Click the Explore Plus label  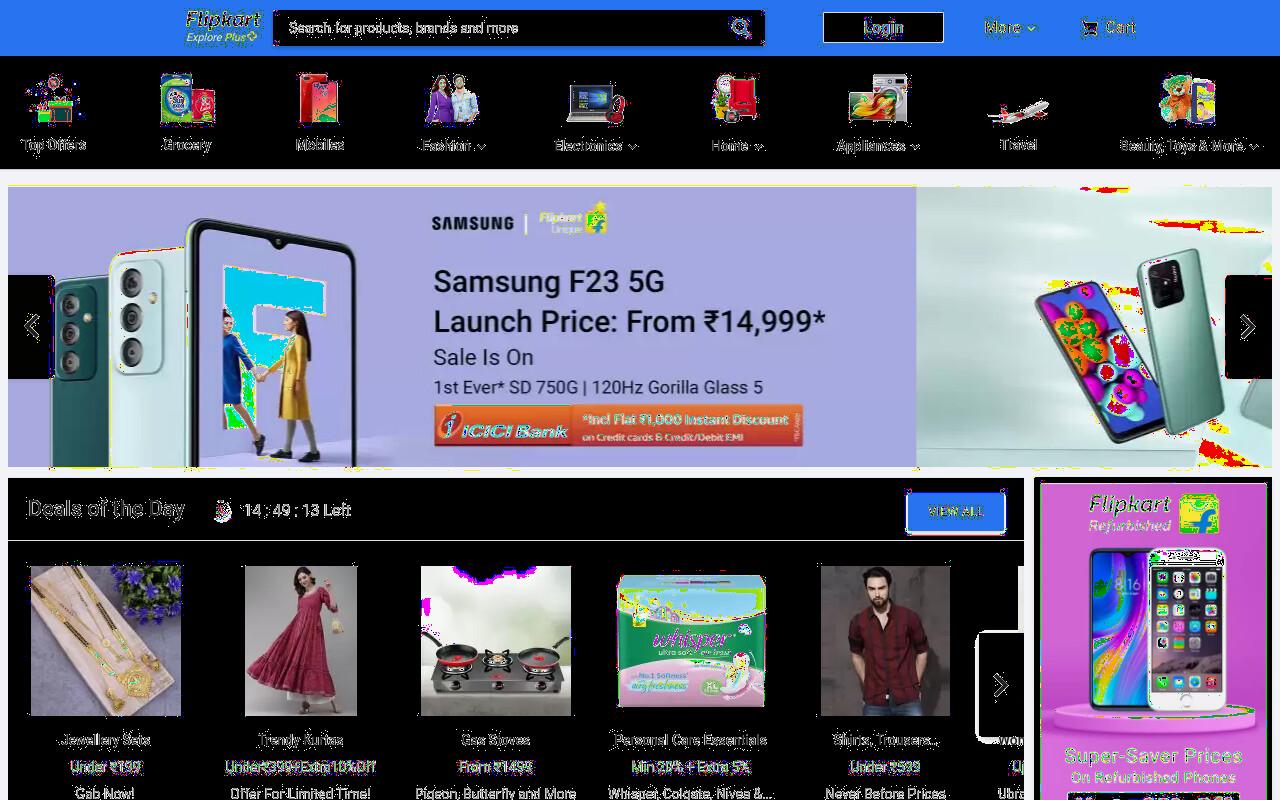coord(221,38)
